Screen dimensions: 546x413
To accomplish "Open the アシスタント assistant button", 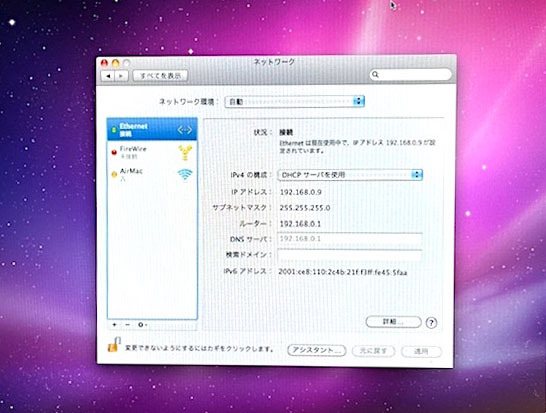I will [x=317, y=350].
